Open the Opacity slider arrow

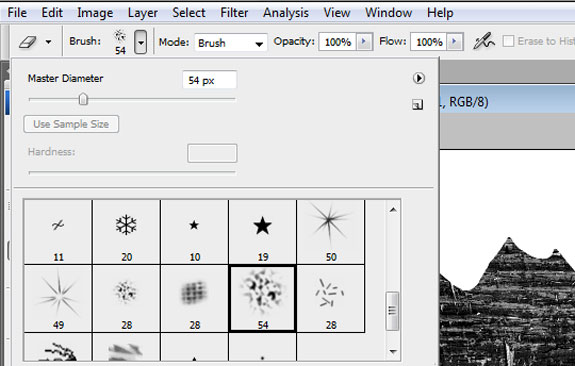[365, 42]
